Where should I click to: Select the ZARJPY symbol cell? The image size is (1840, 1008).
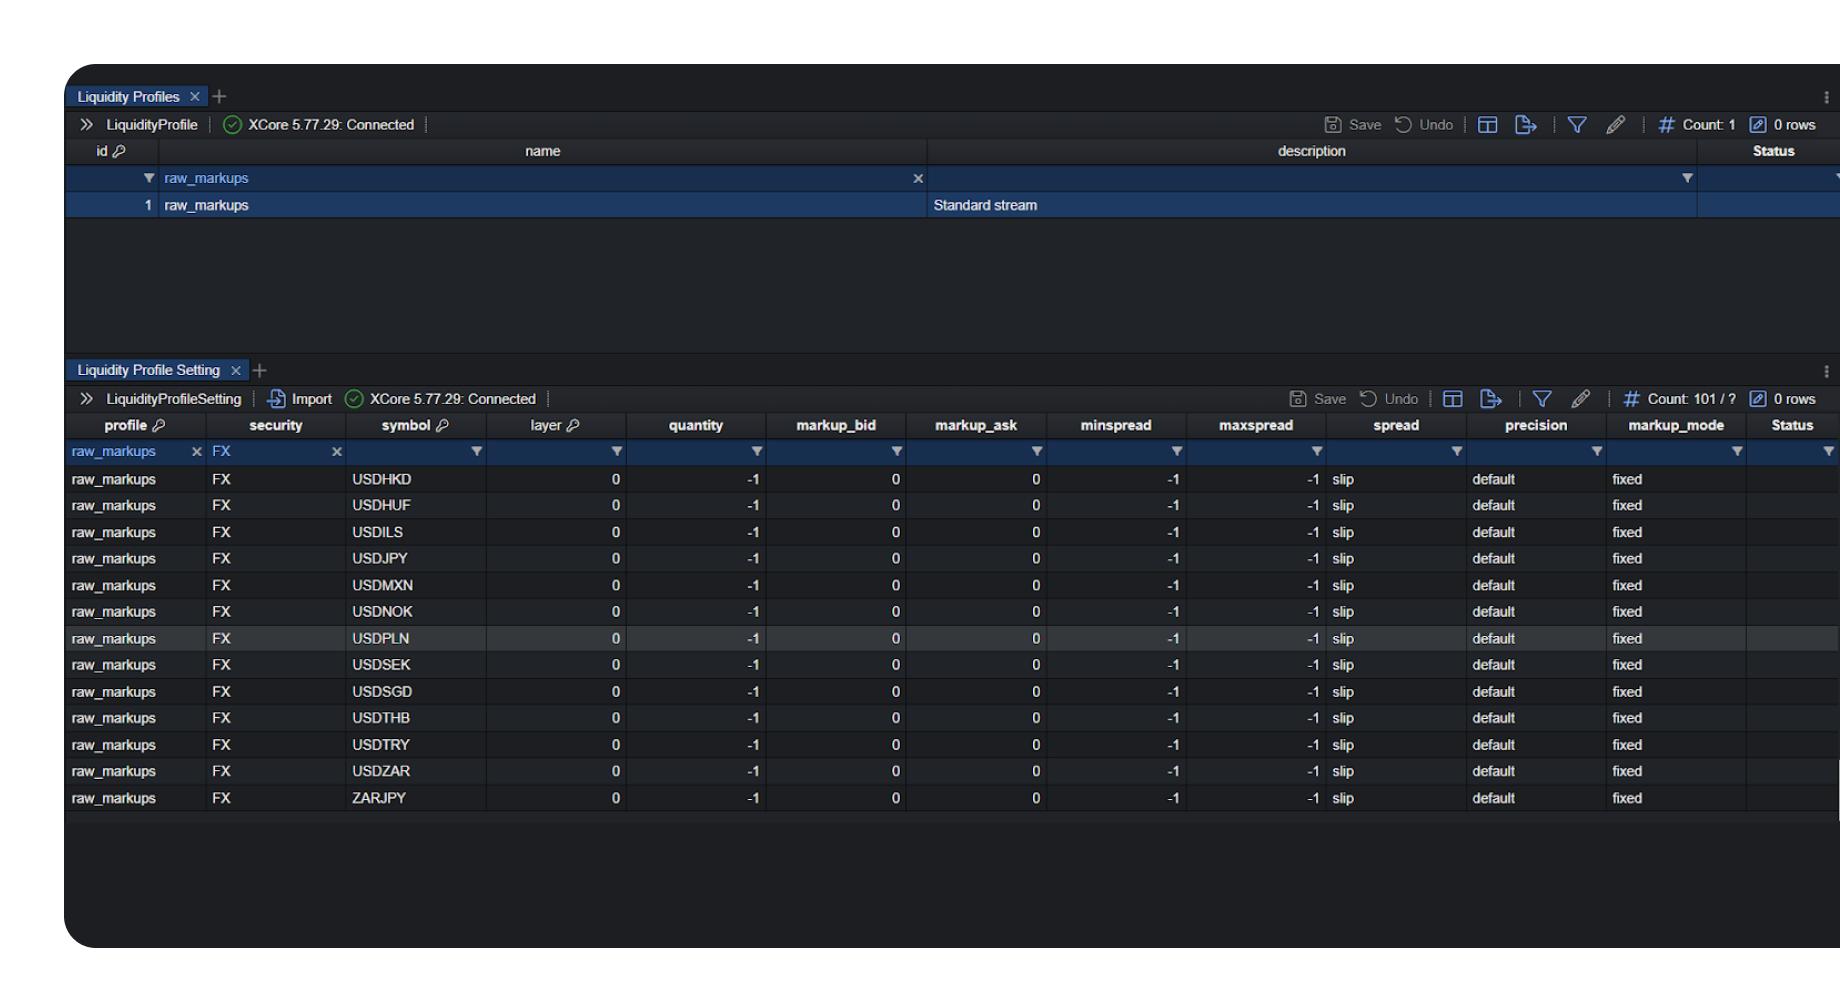point(416,798)
